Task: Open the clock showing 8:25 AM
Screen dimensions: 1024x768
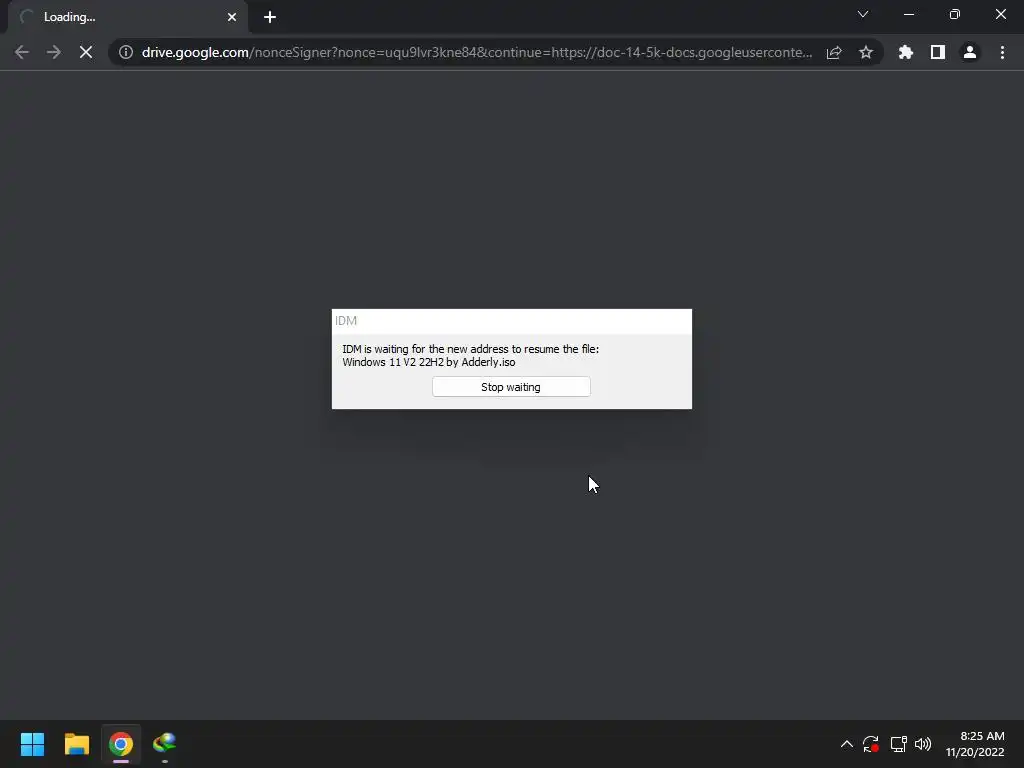Action: pyautogui.click(x=975, y=744)
